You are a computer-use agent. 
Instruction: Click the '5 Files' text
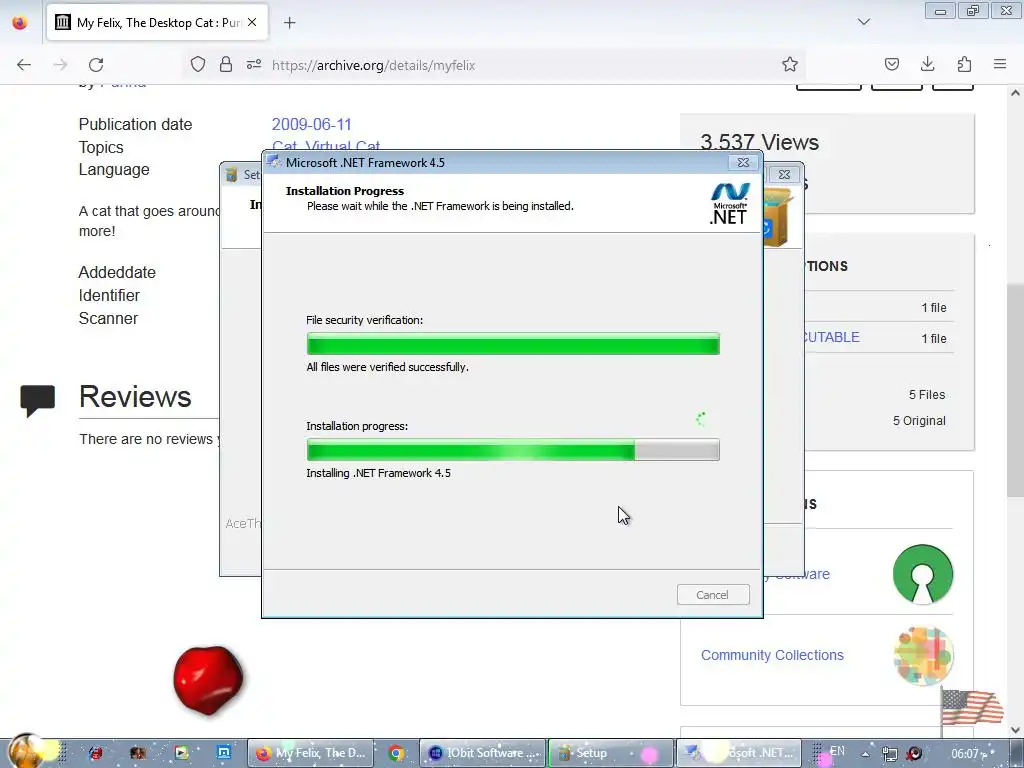pos(927,394)
